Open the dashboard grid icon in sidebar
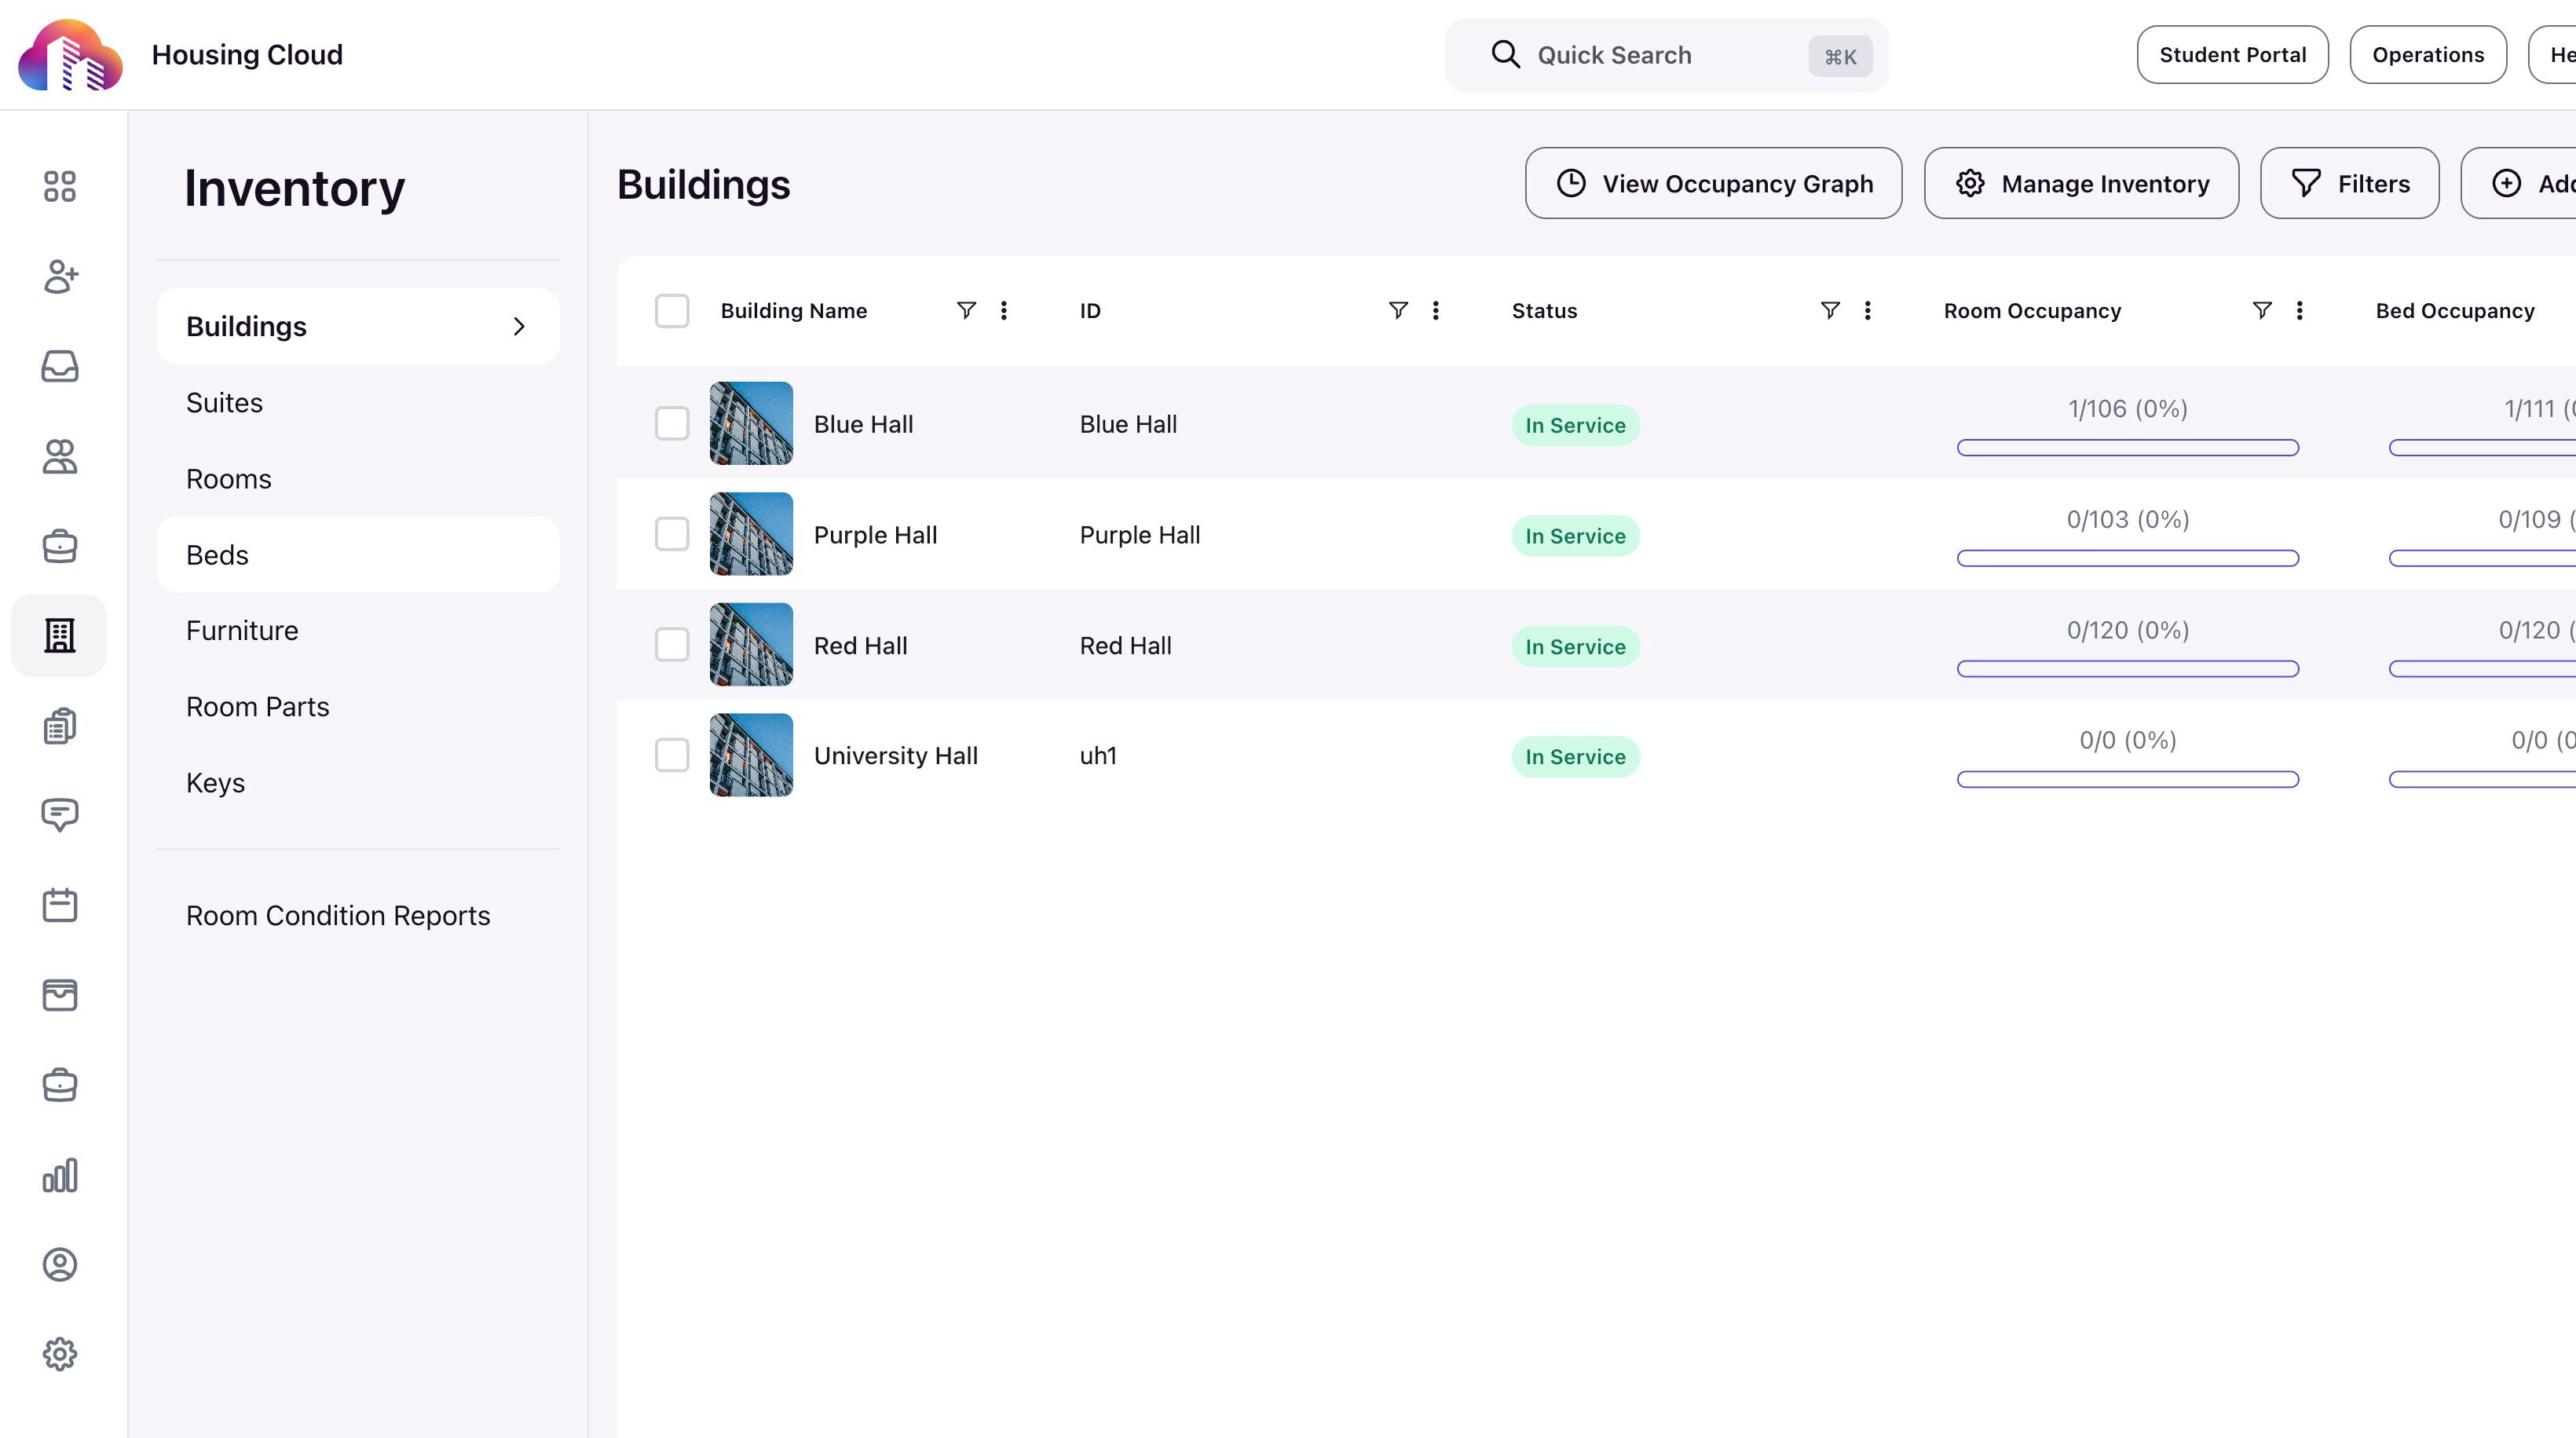2576x1438 pixels. [59, 186]
